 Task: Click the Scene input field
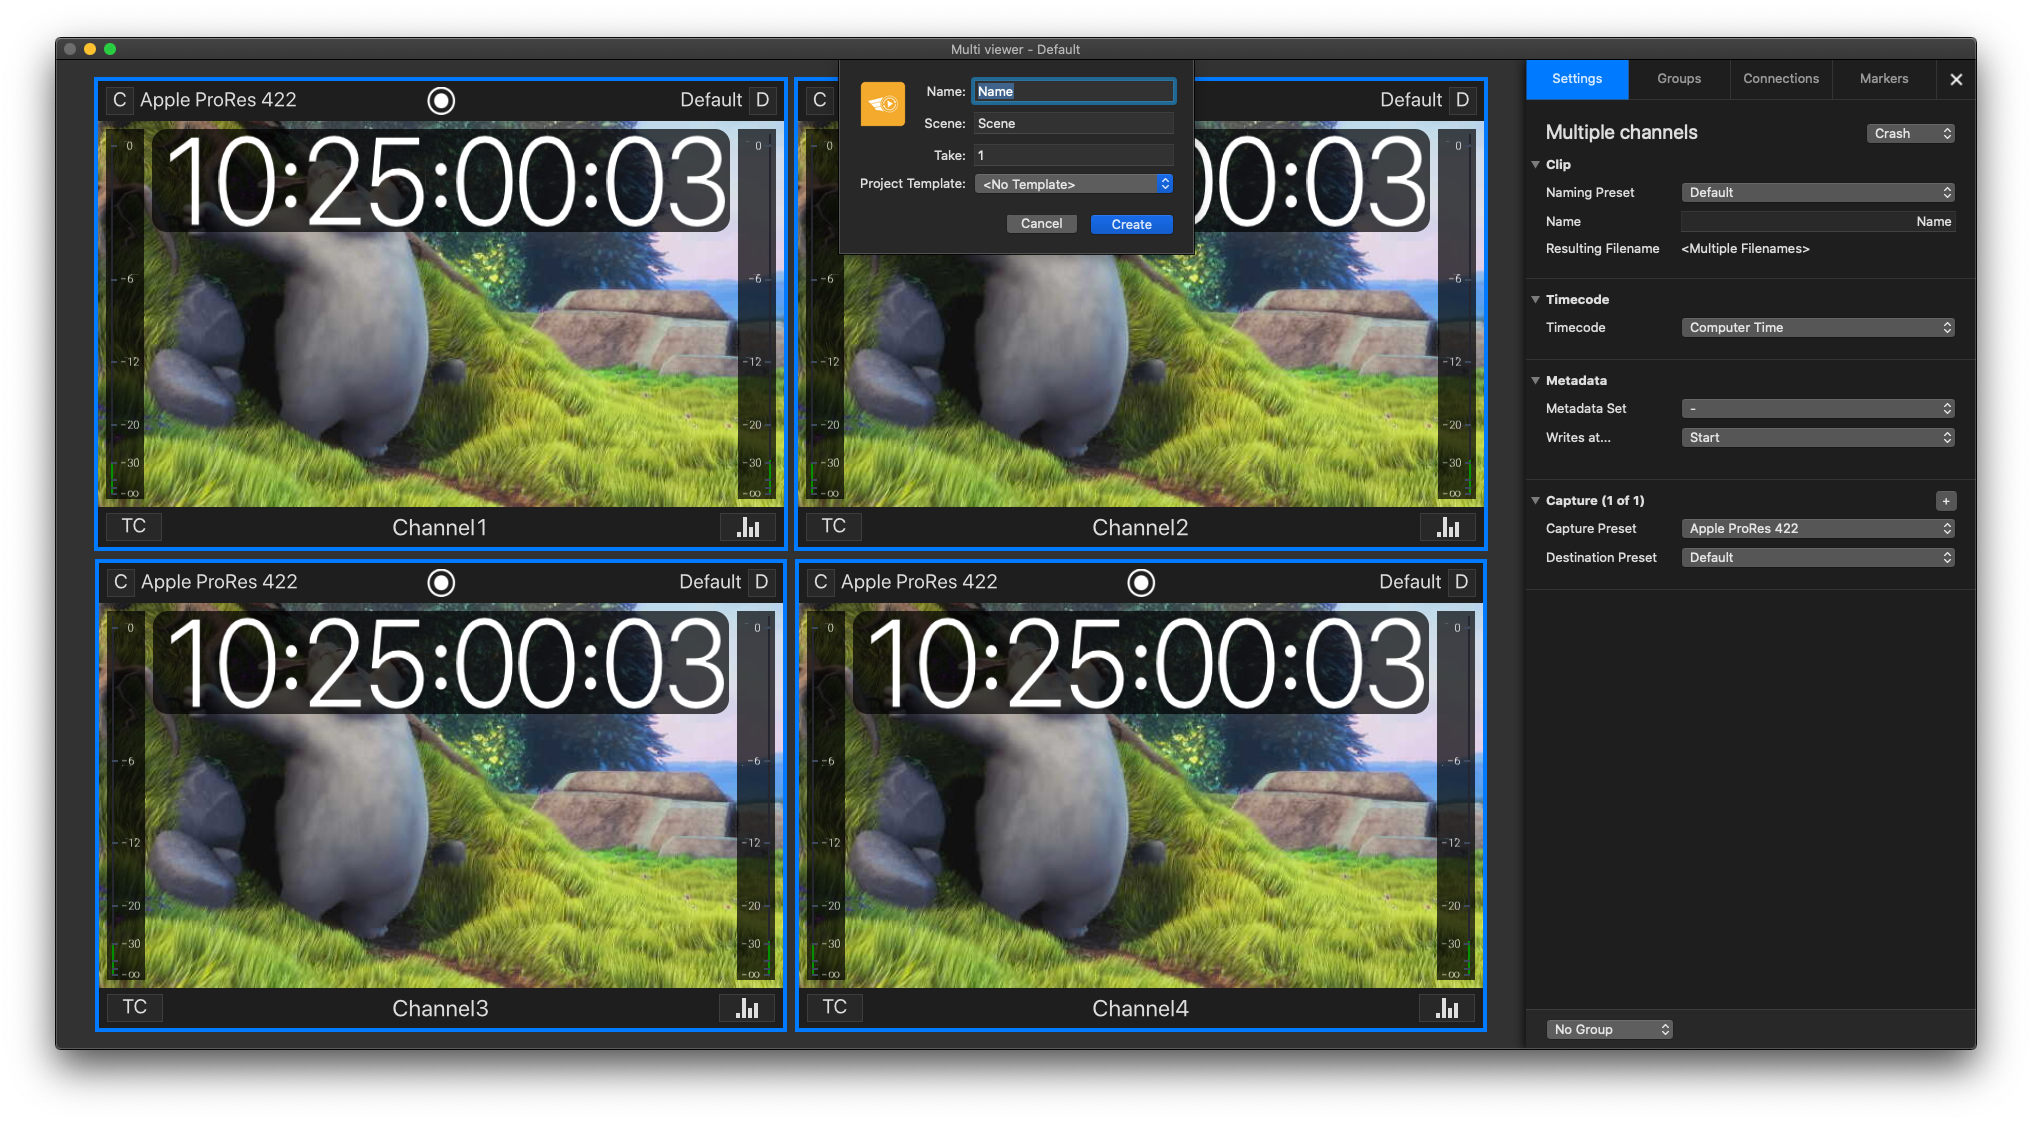1074,123
